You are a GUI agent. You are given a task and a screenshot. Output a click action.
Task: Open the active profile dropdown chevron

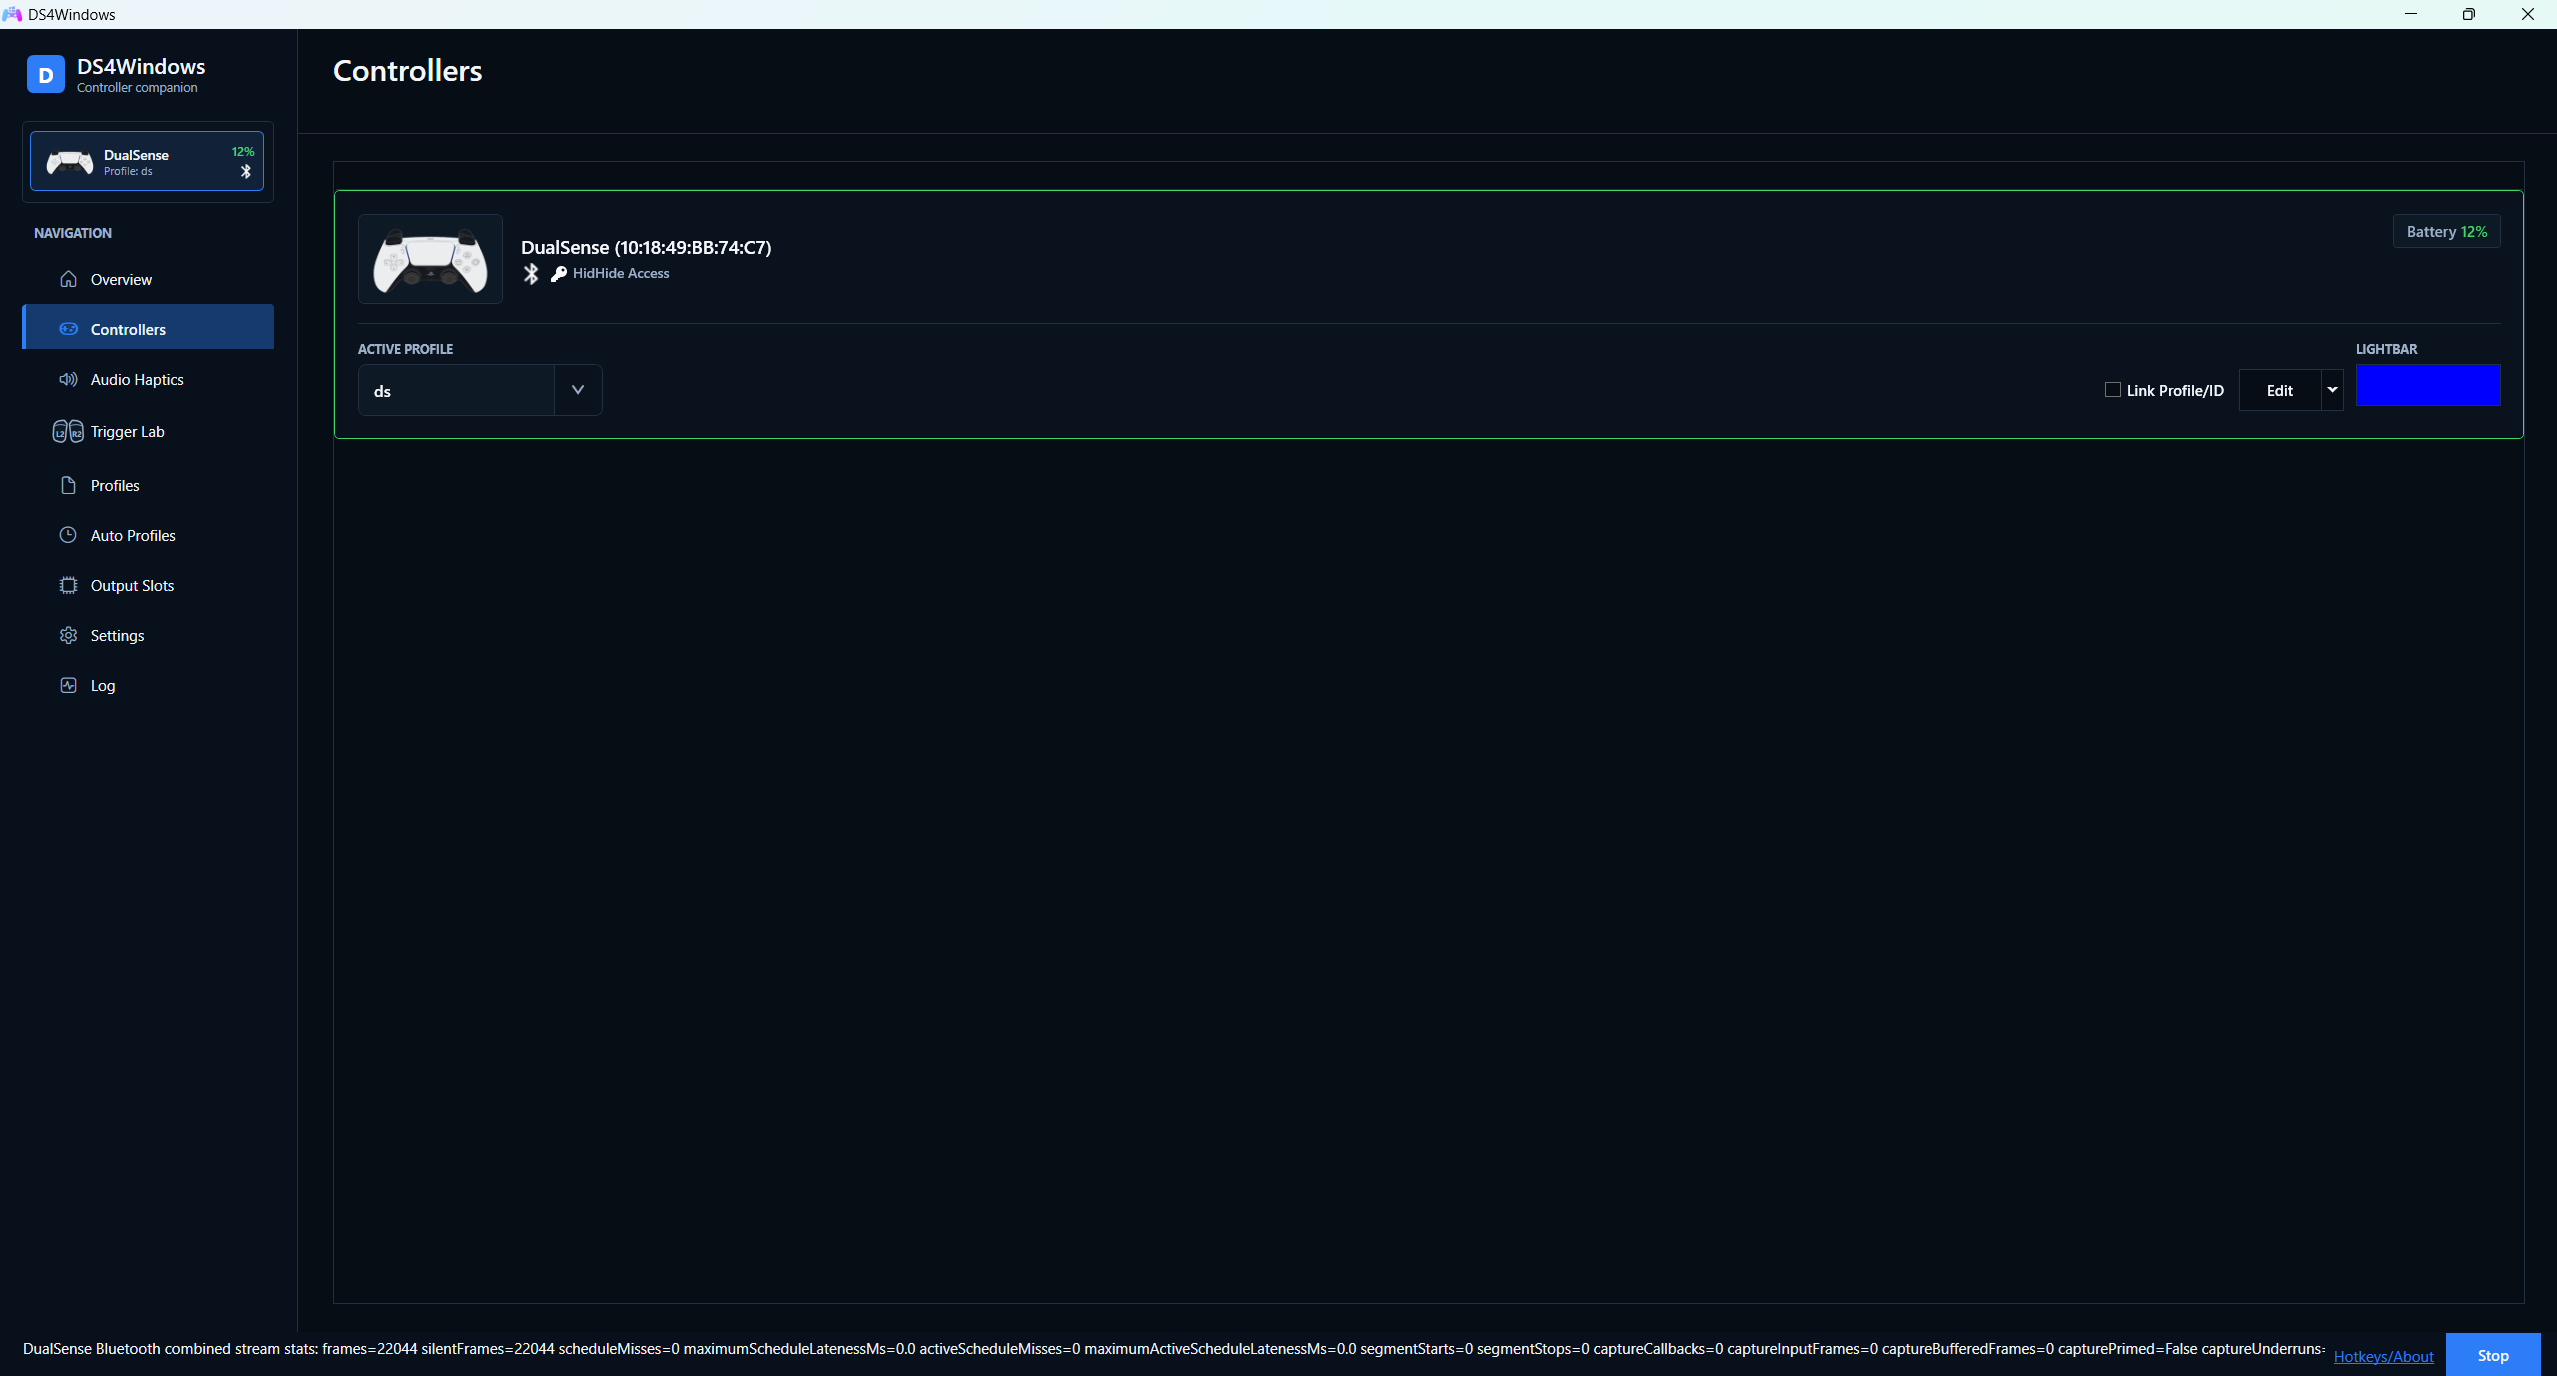pos(578,390)
